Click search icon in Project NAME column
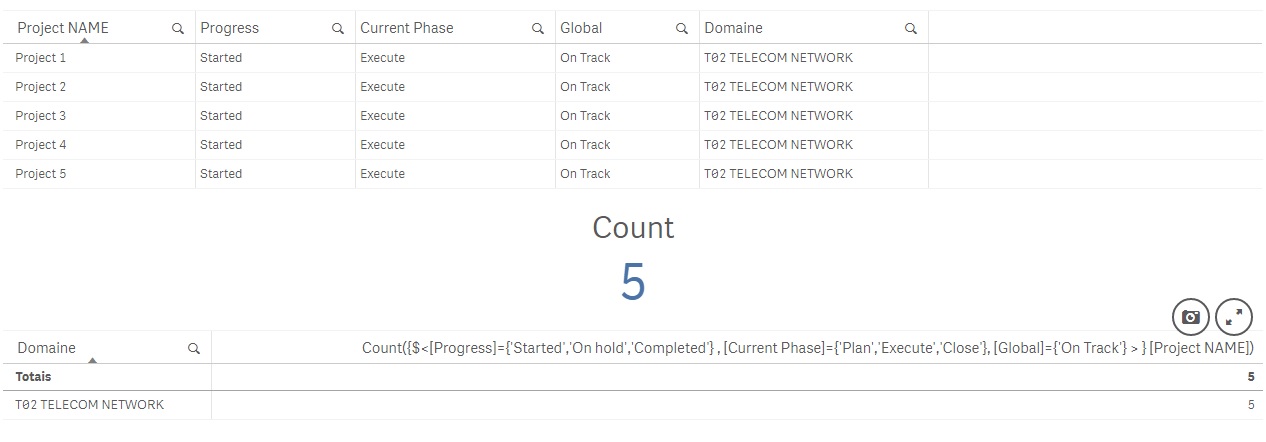This screenshot has width=1266, height=442. (178, 29)
